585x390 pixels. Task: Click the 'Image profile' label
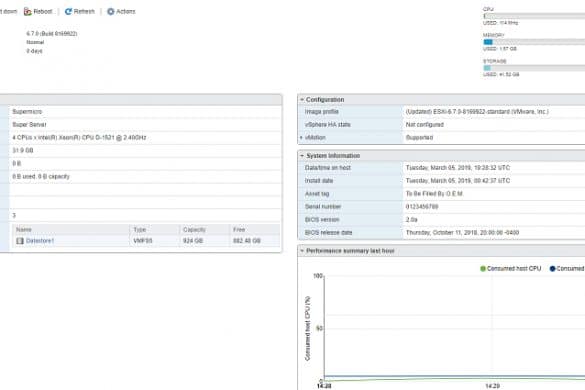click(x=322, y=112)
